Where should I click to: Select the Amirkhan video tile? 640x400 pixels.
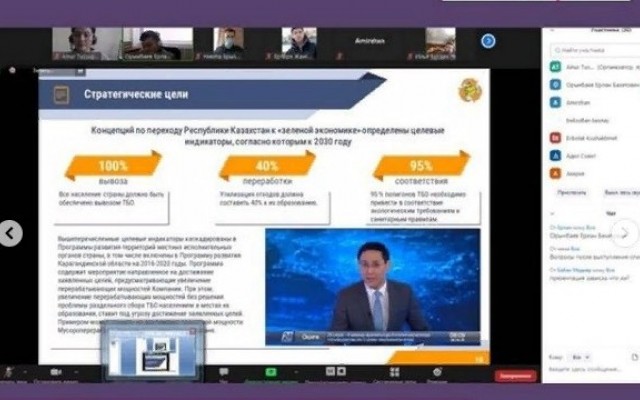pyautogui.click(x=370, y=41)
